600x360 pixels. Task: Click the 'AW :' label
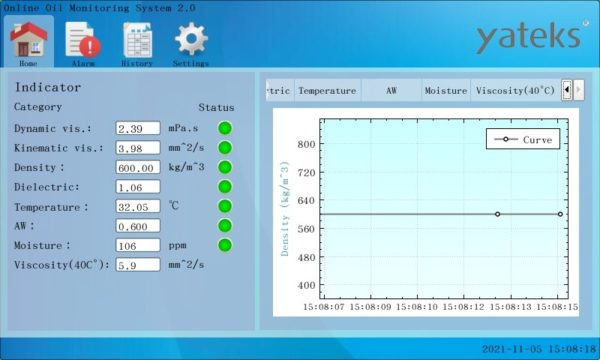click(x=24, y=226)
